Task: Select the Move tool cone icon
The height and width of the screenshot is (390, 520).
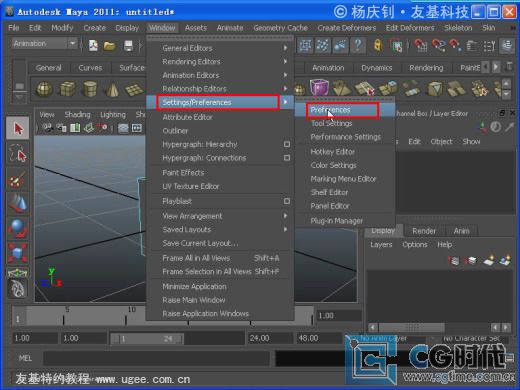Action: (18, 203)
